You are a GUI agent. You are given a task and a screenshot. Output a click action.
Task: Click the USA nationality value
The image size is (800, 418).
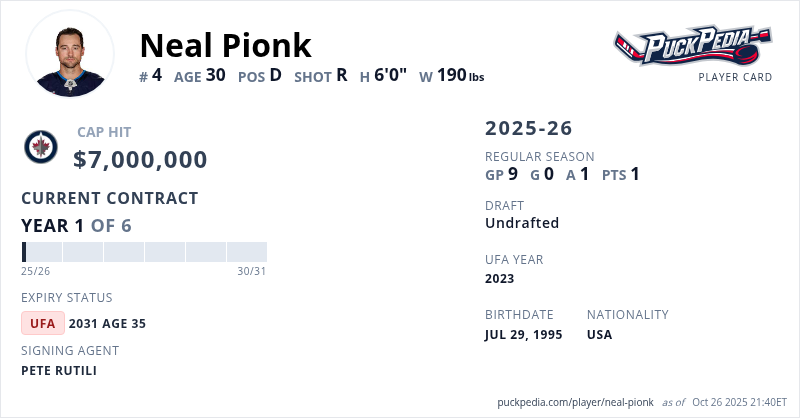[x=602, y=334]
